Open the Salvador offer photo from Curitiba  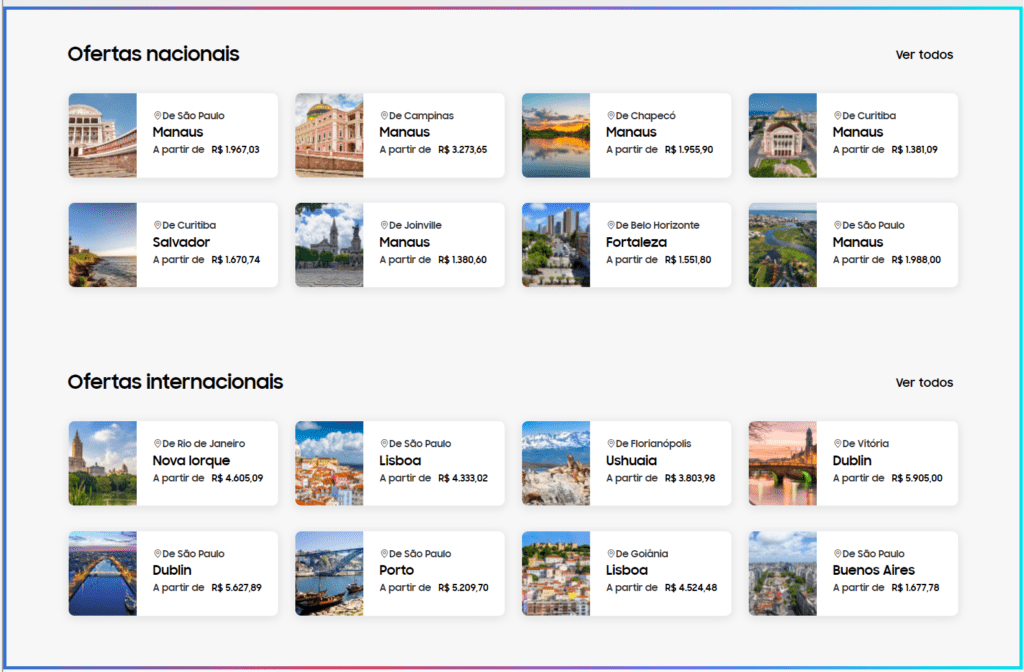pyautogui.click(x=103, y=245)
